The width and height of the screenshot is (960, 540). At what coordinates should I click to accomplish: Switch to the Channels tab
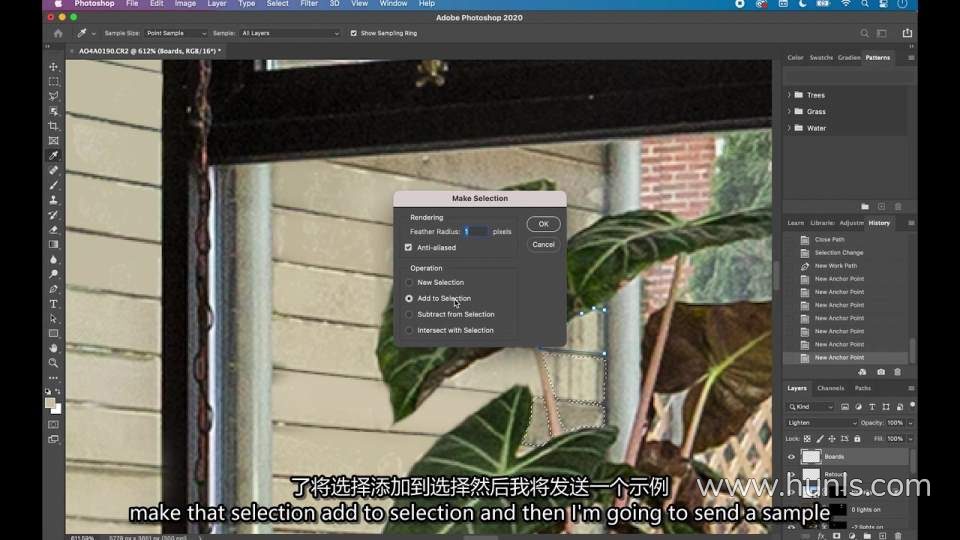[x=830, y=388]
